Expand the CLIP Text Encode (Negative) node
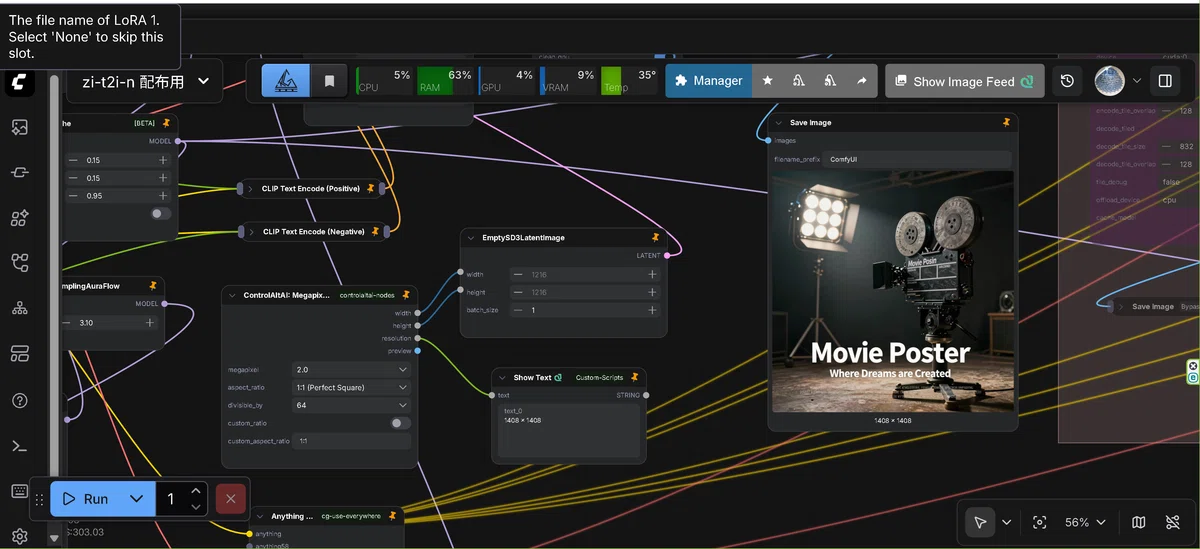 coord(251,231)
